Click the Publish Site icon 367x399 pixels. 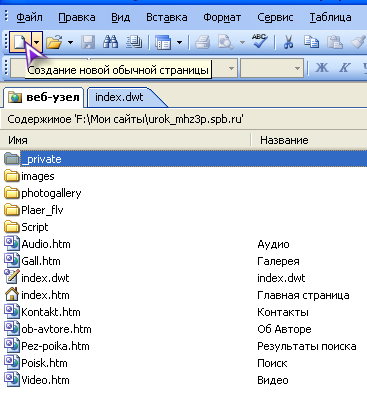click(x=134, y=42)
